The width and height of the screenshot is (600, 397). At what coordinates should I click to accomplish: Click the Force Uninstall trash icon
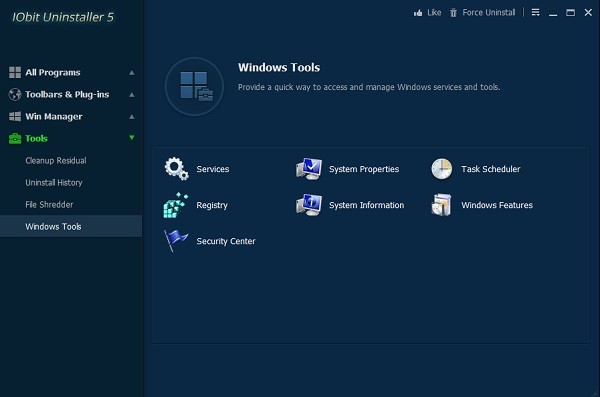coord(453,13)
